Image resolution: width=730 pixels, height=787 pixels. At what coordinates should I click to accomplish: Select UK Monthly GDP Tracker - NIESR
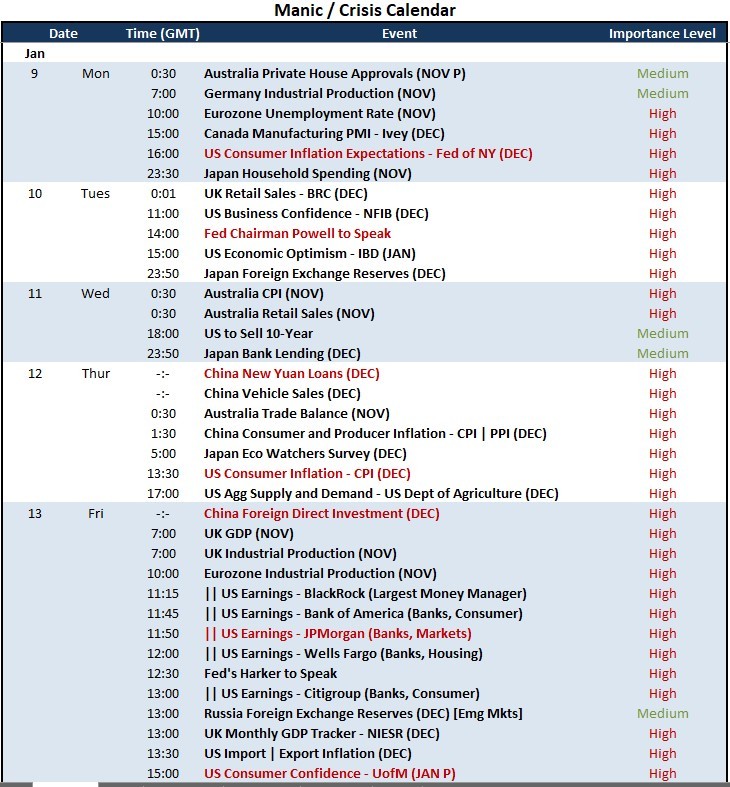(322, 734)
